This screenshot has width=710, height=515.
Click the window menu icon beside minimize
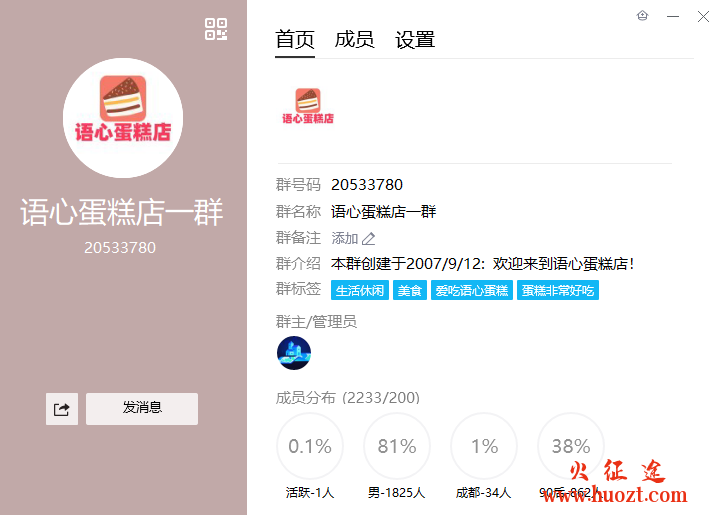point(643,16)
